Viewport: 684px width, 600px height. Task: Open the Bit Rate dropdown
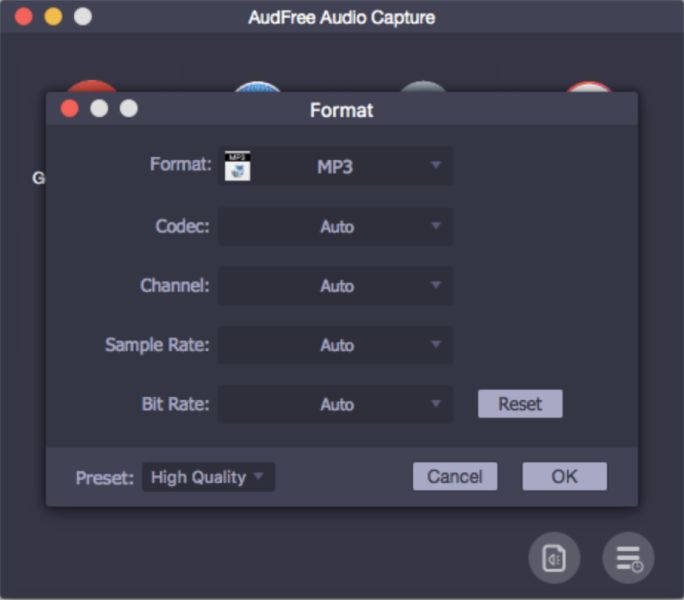(335, 404)
